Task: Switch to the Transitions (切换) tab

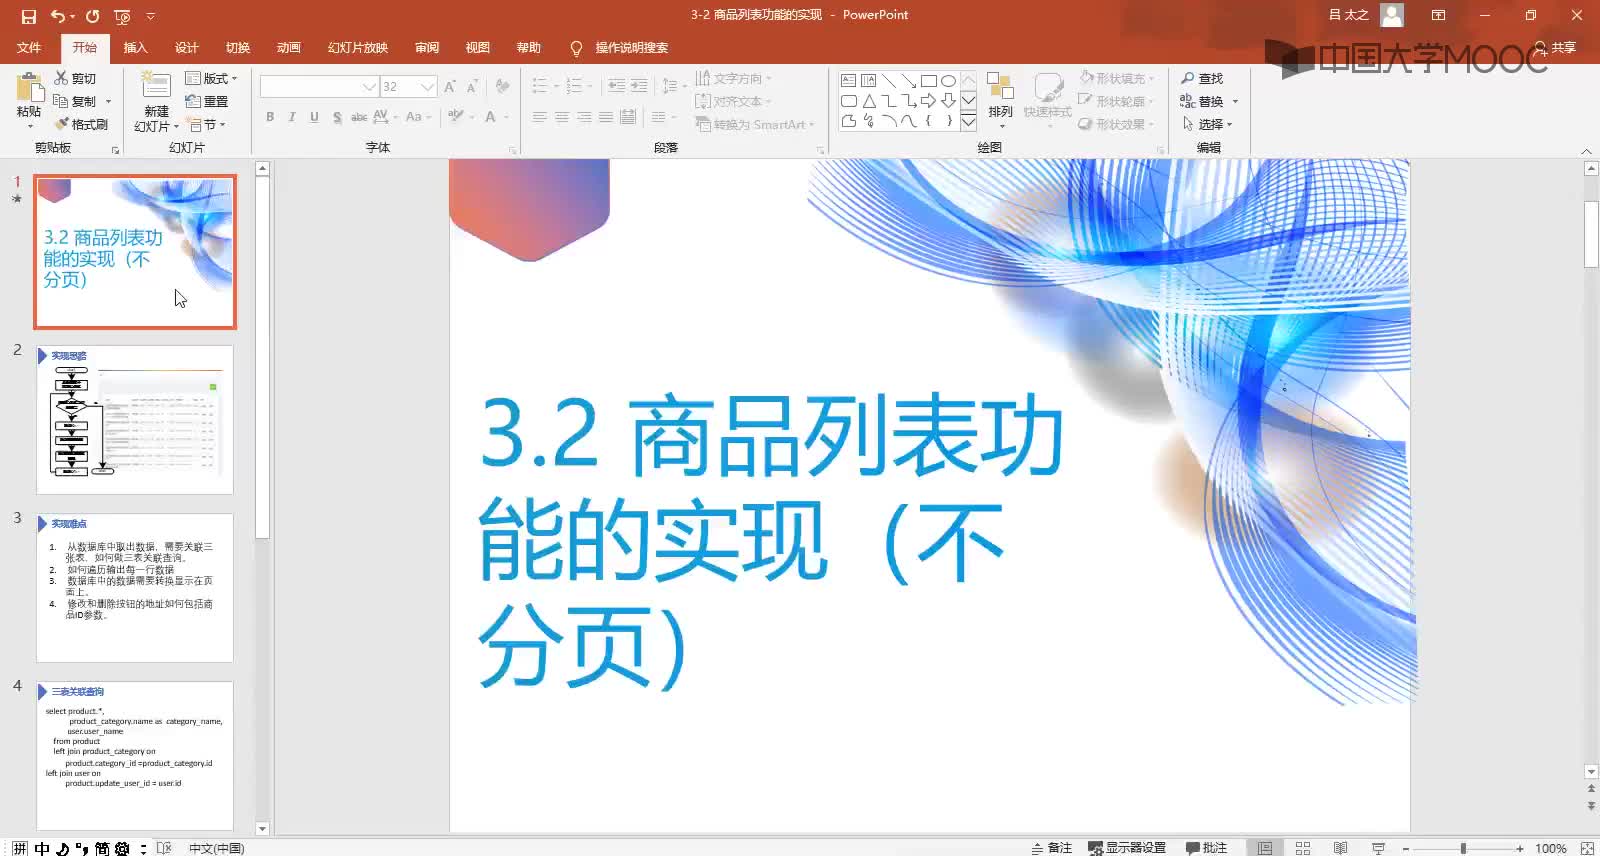Action: pos(238,47)
